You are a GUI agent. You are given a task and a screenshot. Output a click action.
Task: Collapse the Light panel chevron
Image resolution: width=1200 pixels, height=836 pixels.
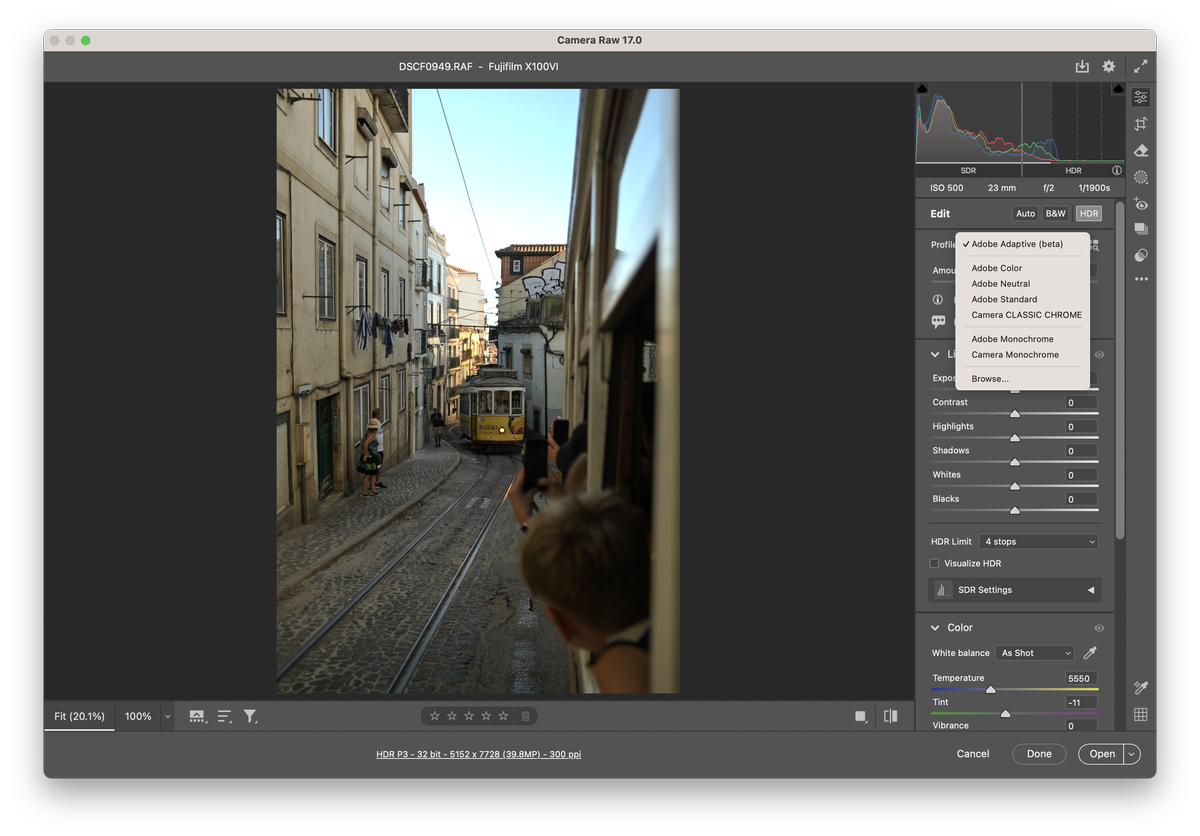point(937,355)
